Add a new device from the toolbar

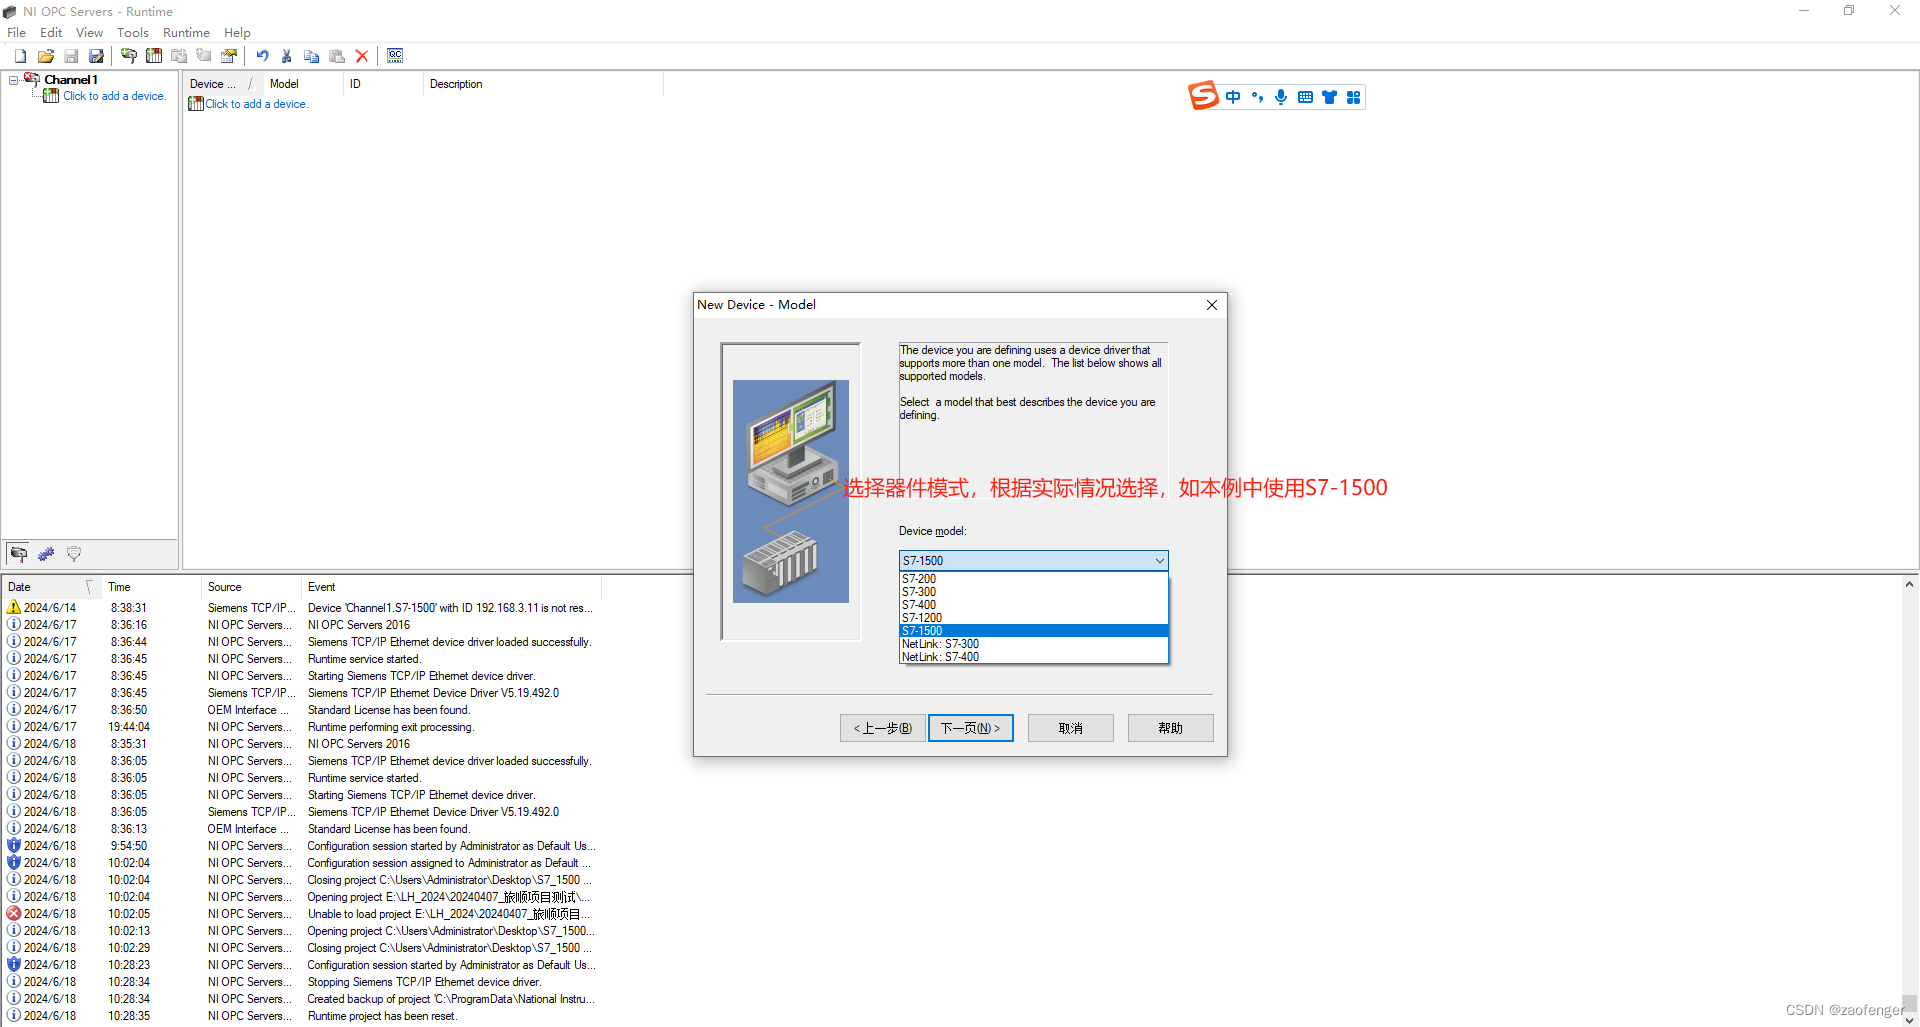click(x=154, y=56)
